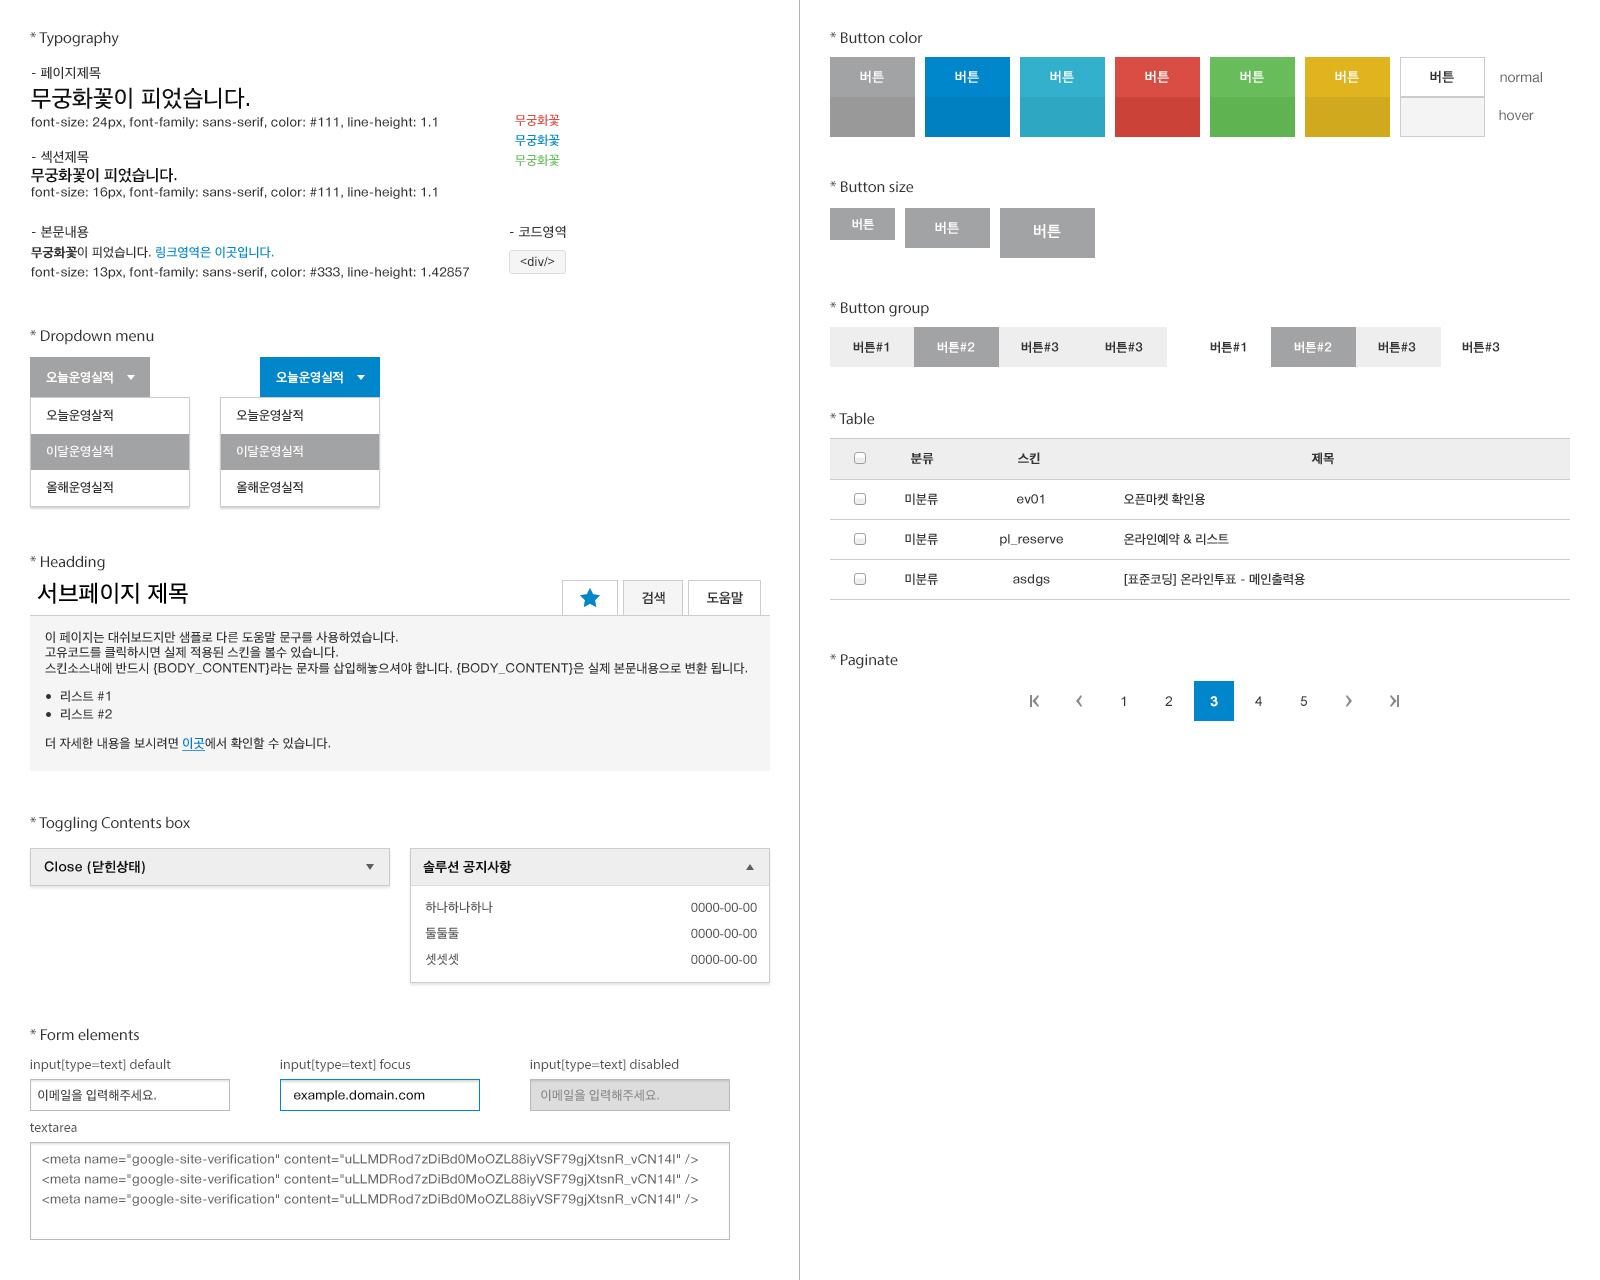The height and width of the screenshot is (1280, 1600).
Task: Go to next page using the arrow
Action: pos(1349,701)
